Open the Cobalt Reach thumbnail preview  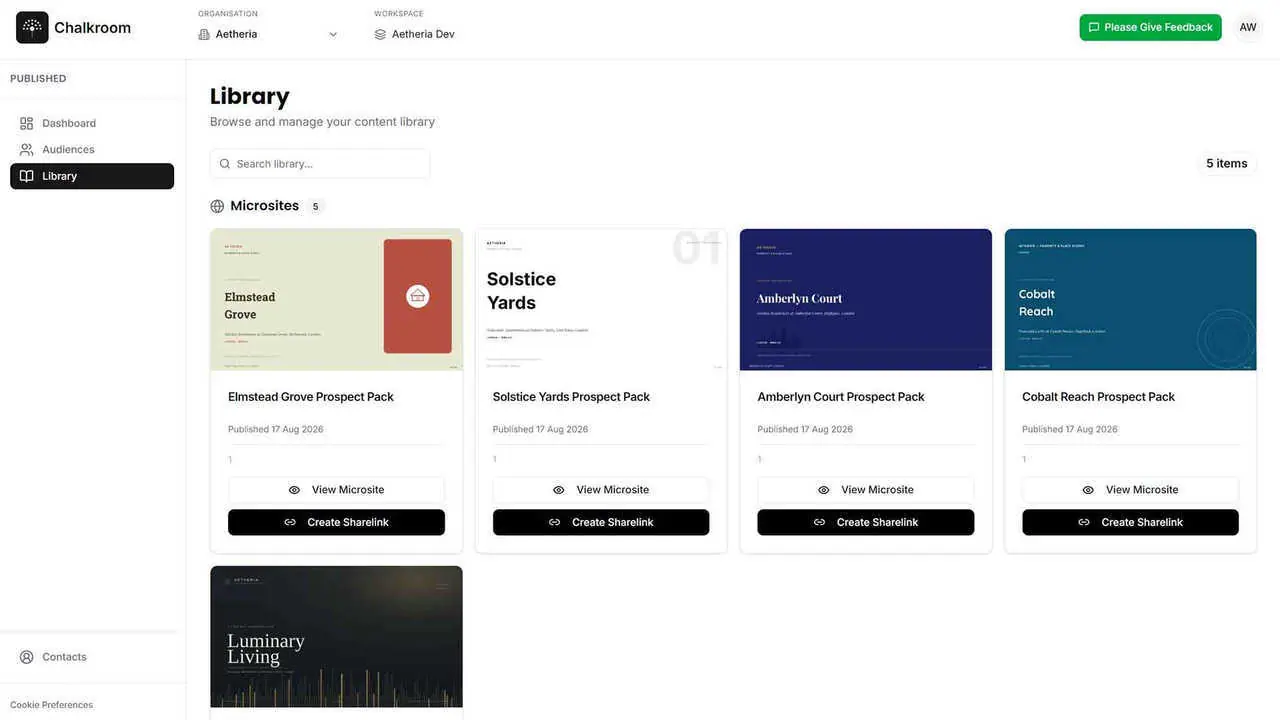pos(1131,300)
